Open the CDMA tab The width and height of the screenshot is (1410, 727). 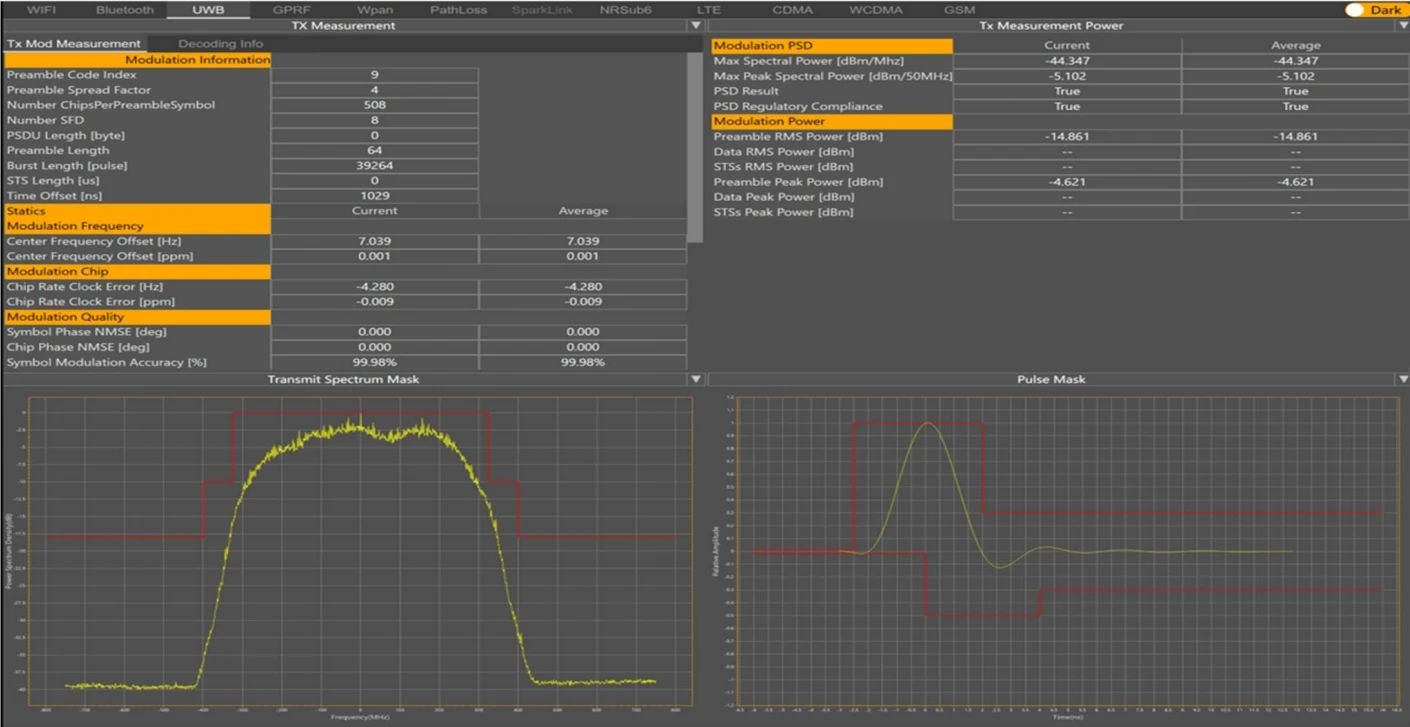pos(792,10)
